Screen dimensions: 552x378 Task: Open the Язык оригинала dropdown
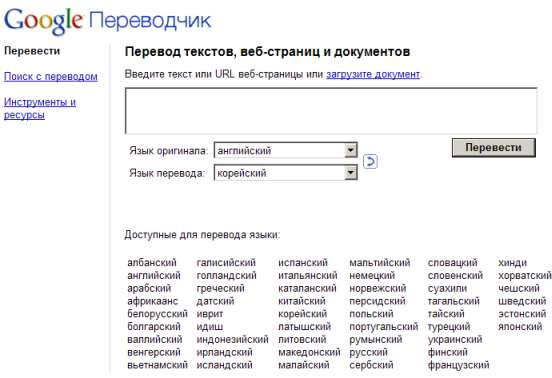(x=286, y=150)
